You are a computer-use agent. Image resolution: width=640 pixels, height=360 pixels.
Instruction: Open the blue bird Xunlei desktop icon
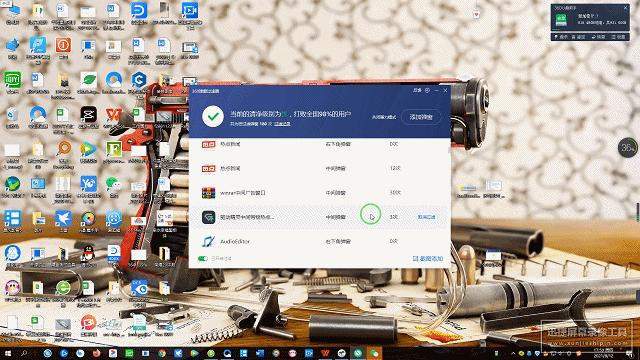point(63,218)
